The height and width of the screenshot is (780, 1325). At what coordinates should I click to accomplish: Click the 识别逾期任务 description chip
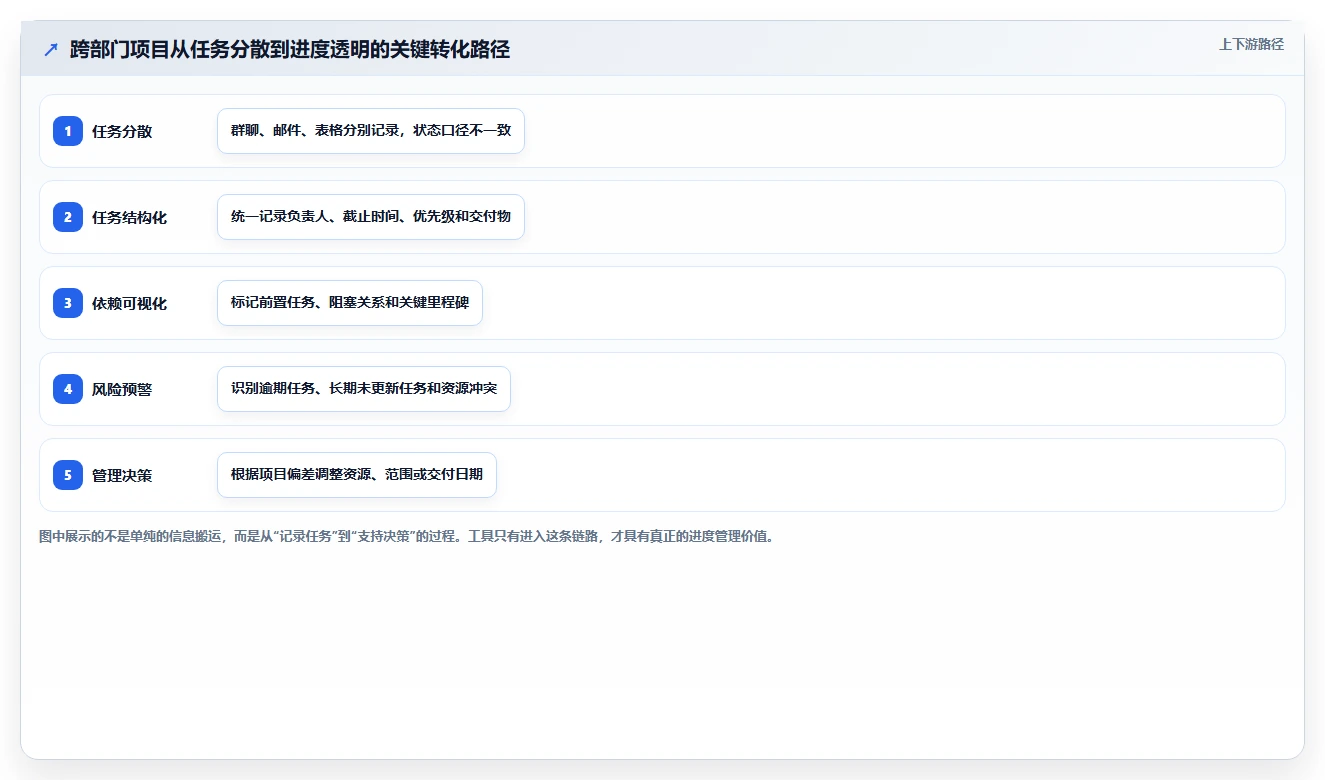point(364,389)
